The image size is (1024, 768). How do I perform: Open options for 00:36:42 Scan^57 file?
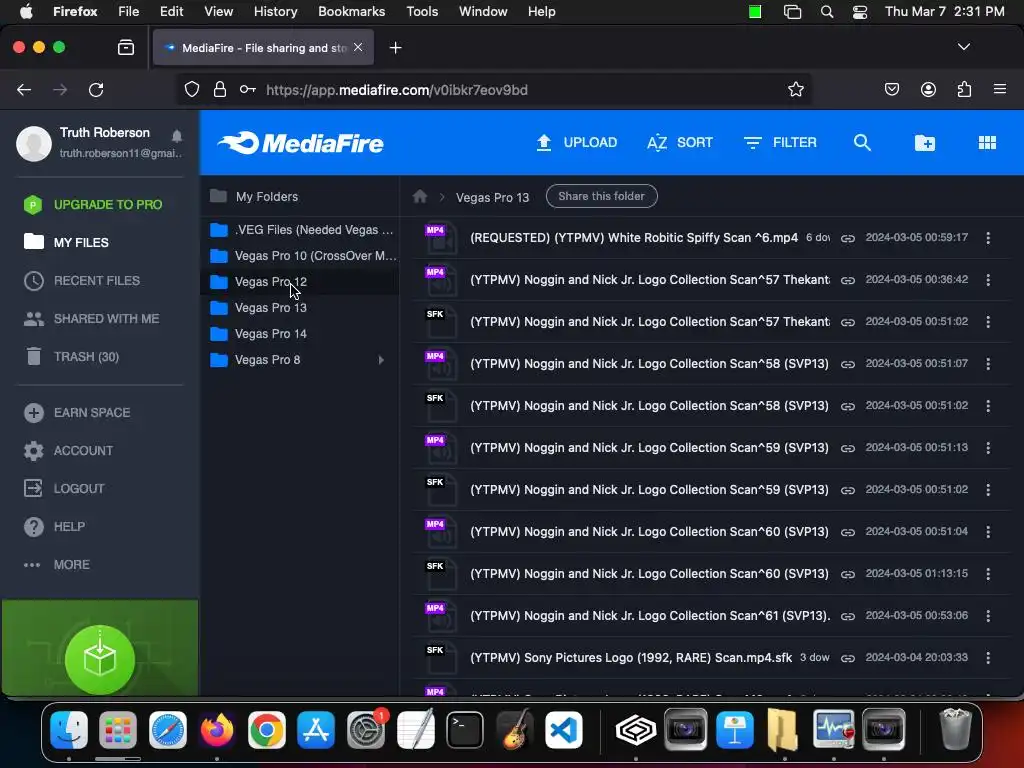[x=987, y=280]
